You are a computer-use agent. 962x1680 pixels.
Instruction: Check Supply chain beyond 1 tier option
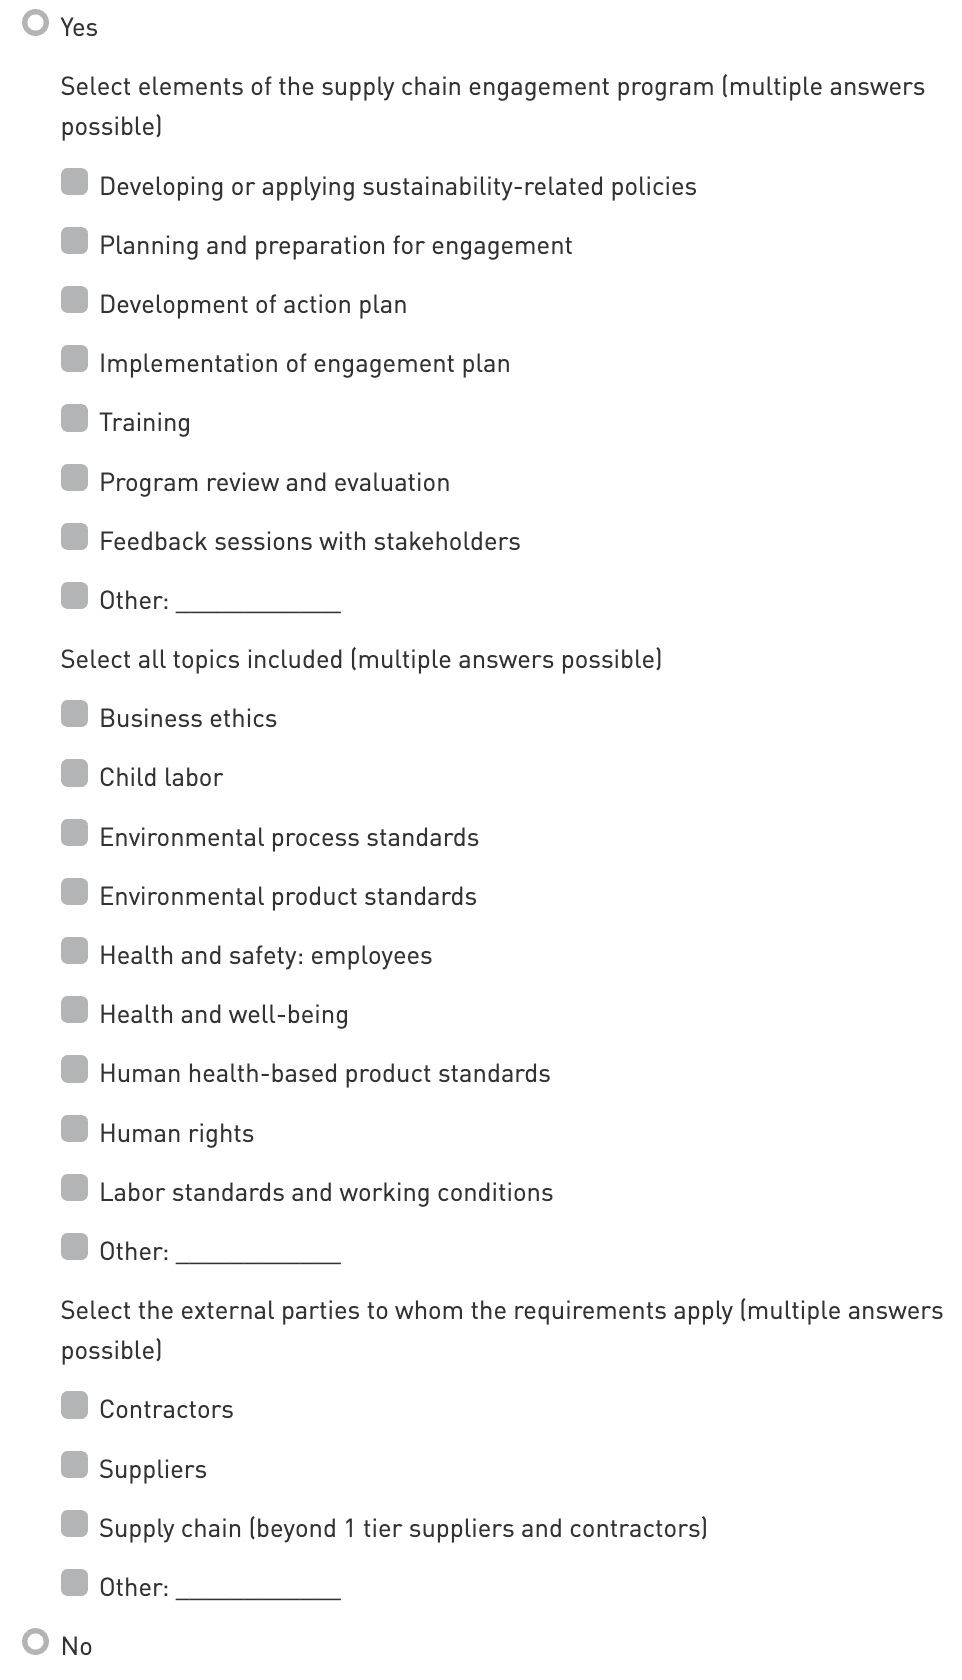pos(75,1525)
